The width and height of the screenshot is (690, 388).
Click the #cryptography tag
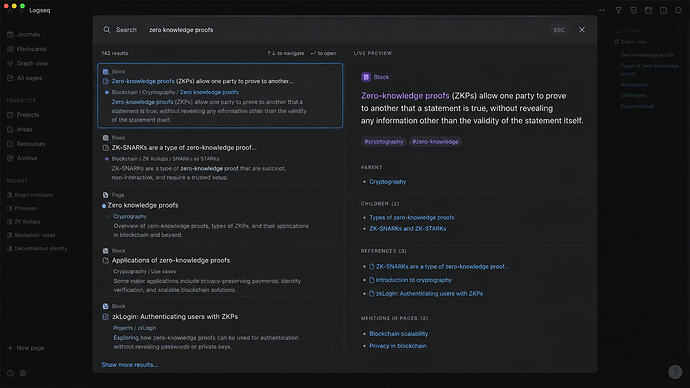click(384, 142)
